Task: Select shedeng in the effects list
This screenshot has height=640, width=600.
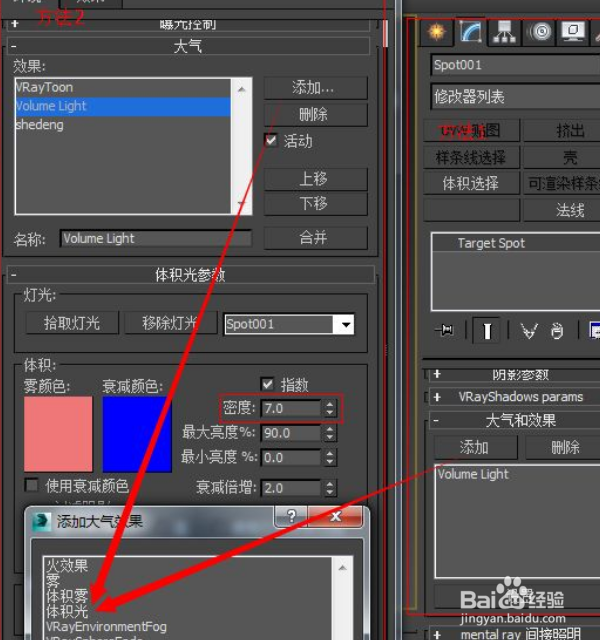Action: pos(122,125)
